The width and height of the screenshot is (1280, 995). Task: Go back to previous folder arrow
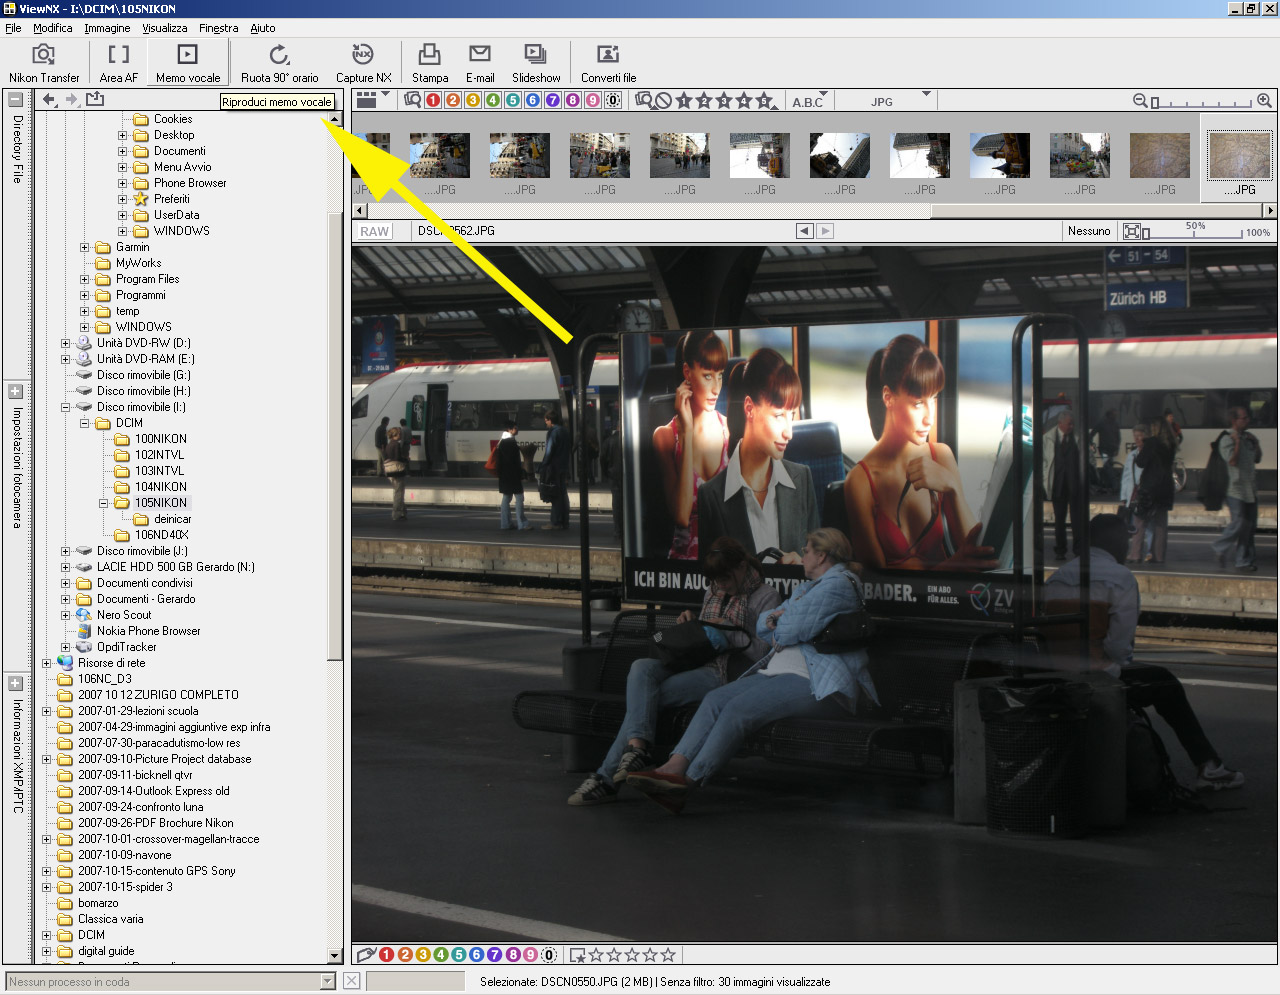coord(48,99)
